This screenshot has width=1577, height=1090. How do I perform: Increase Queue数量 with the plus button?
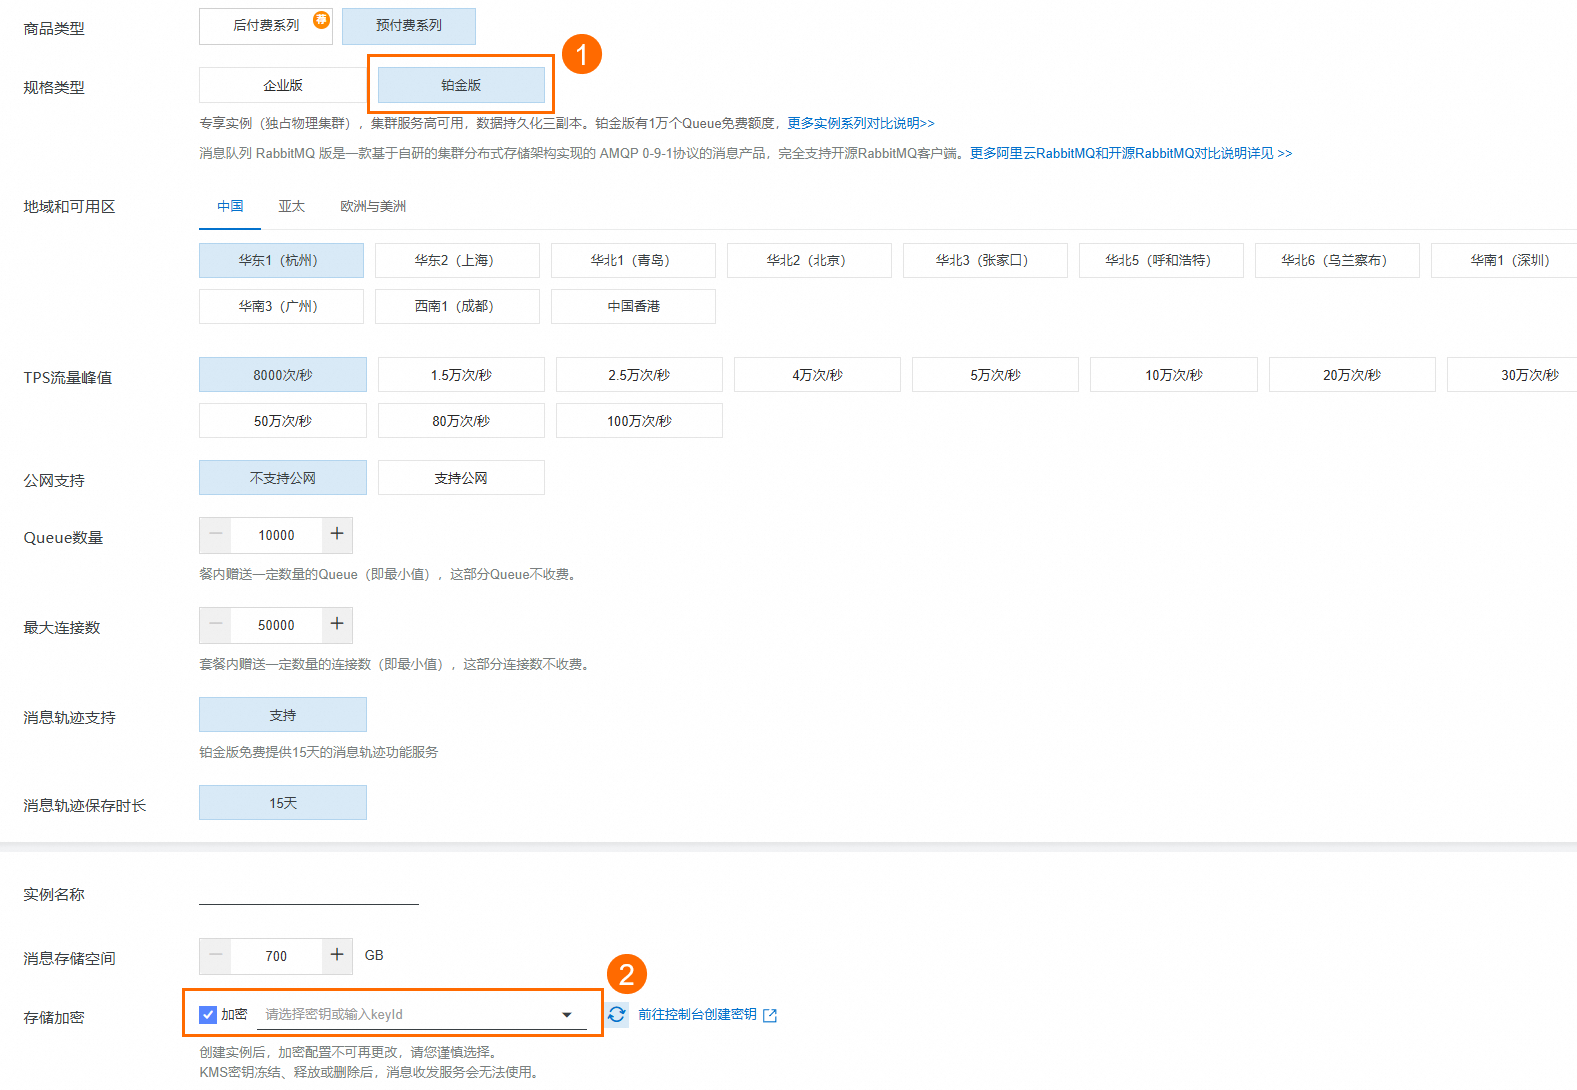(x=337, y=535)
